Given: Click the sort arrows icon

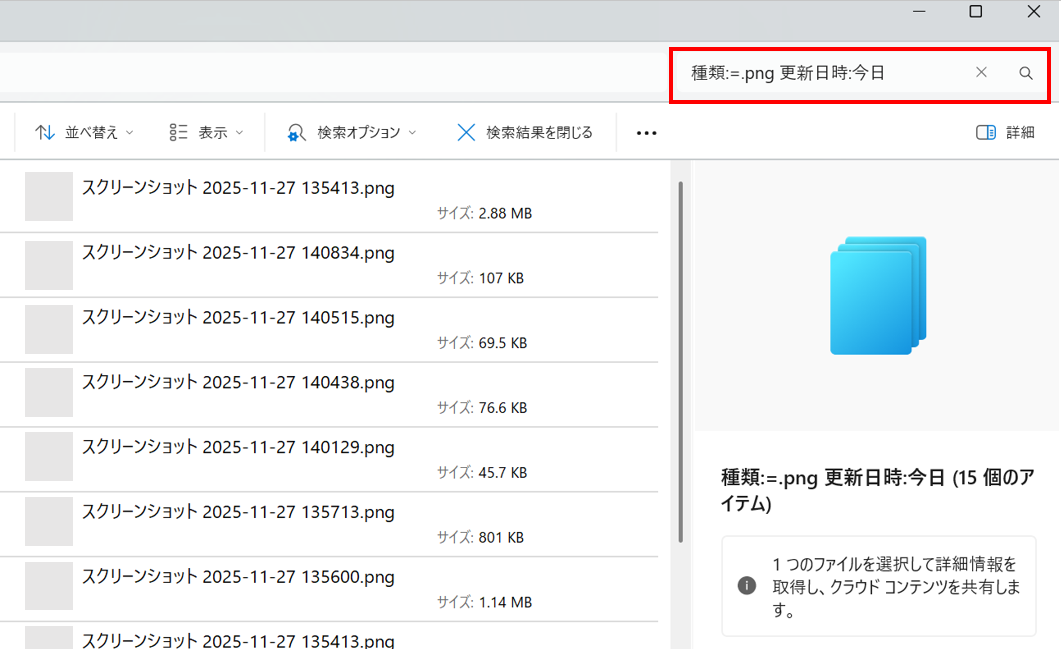Looking at the screenshot, I should (x=45, y=132).
